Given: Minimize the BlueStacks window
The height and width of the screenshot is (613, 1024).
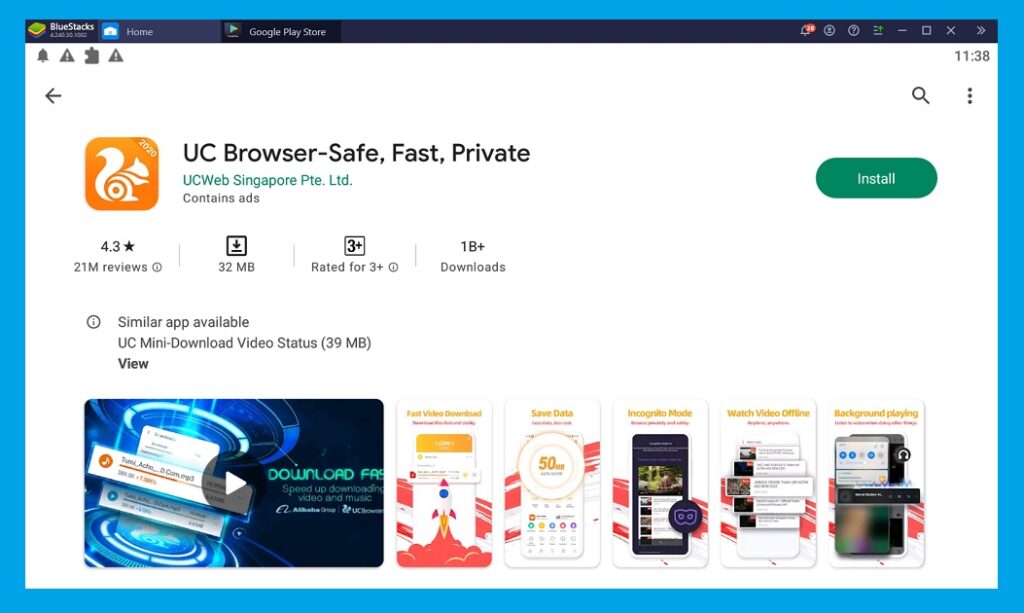Looking at the screenshot, I should [x=902, y=30].
